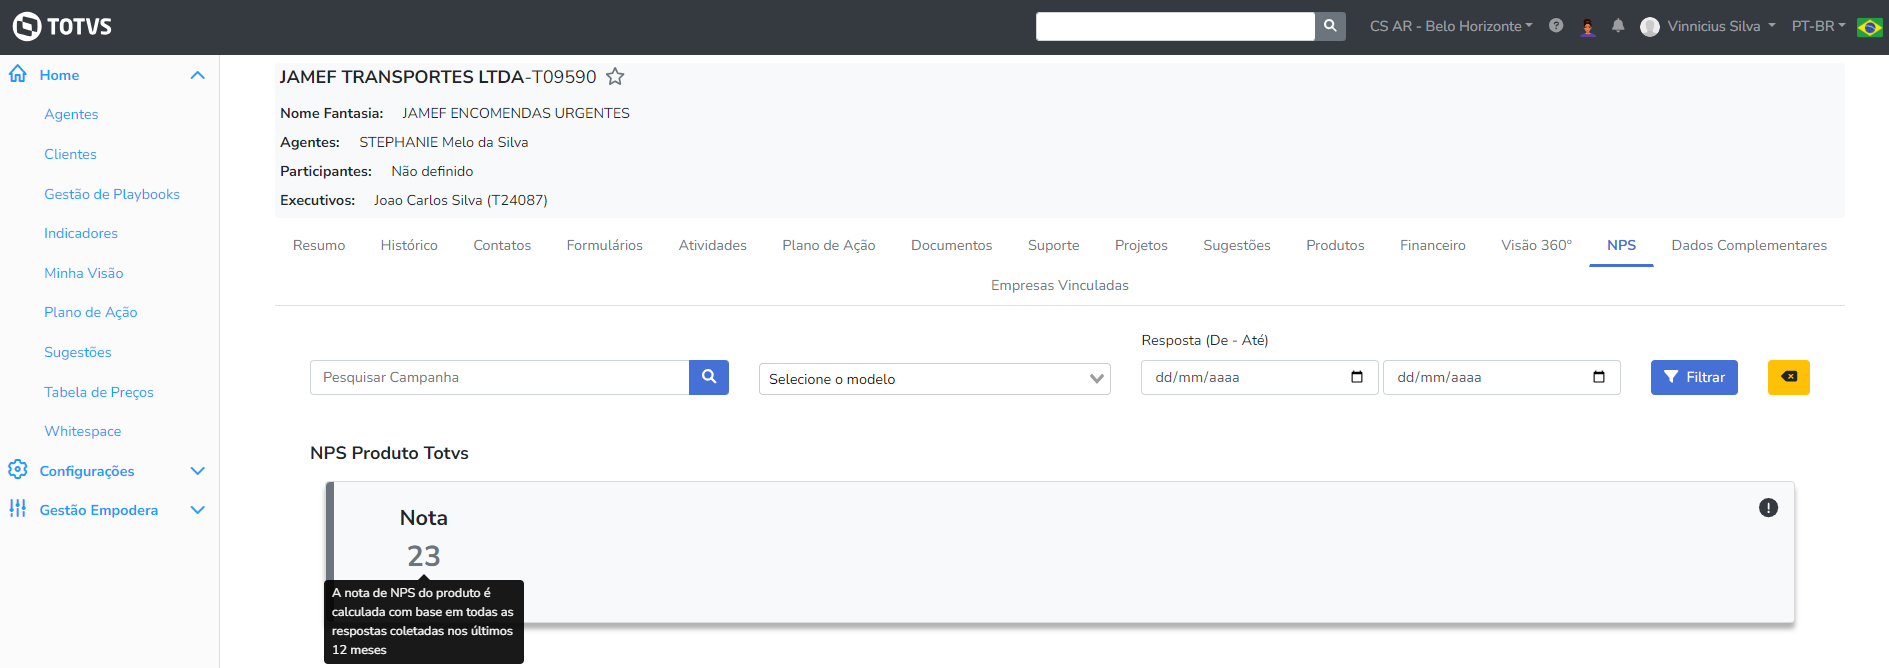Open the Vinnicius Silva user dropdown
The height and width of the screenshot is (668, 1889).
pos(1721,26)
